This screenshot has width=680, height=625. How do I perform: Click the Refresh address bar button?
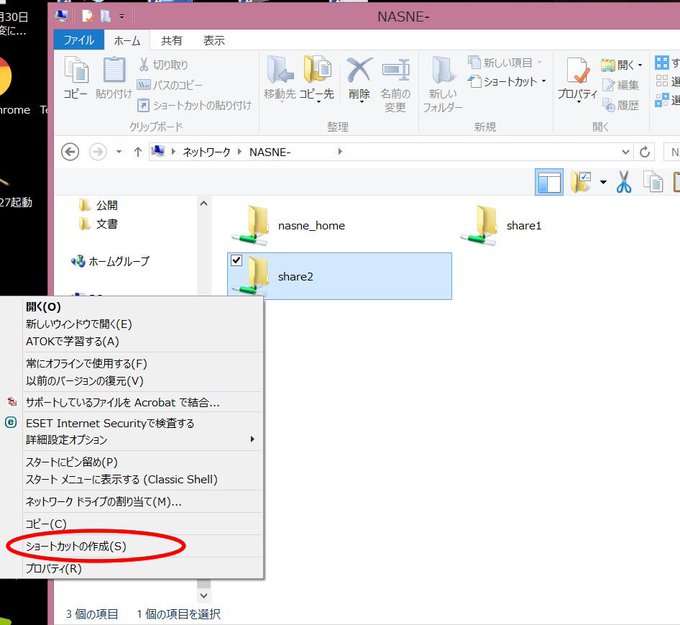coord(645,152)
